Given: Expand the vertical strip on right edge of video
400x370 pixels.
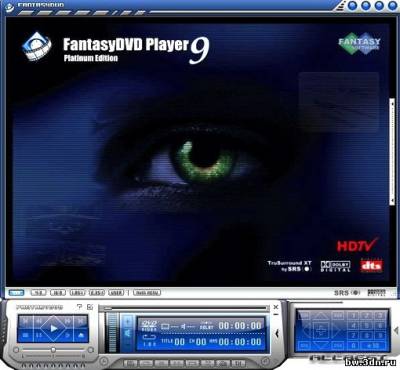Looking at the screenshot, I should 392,152.
